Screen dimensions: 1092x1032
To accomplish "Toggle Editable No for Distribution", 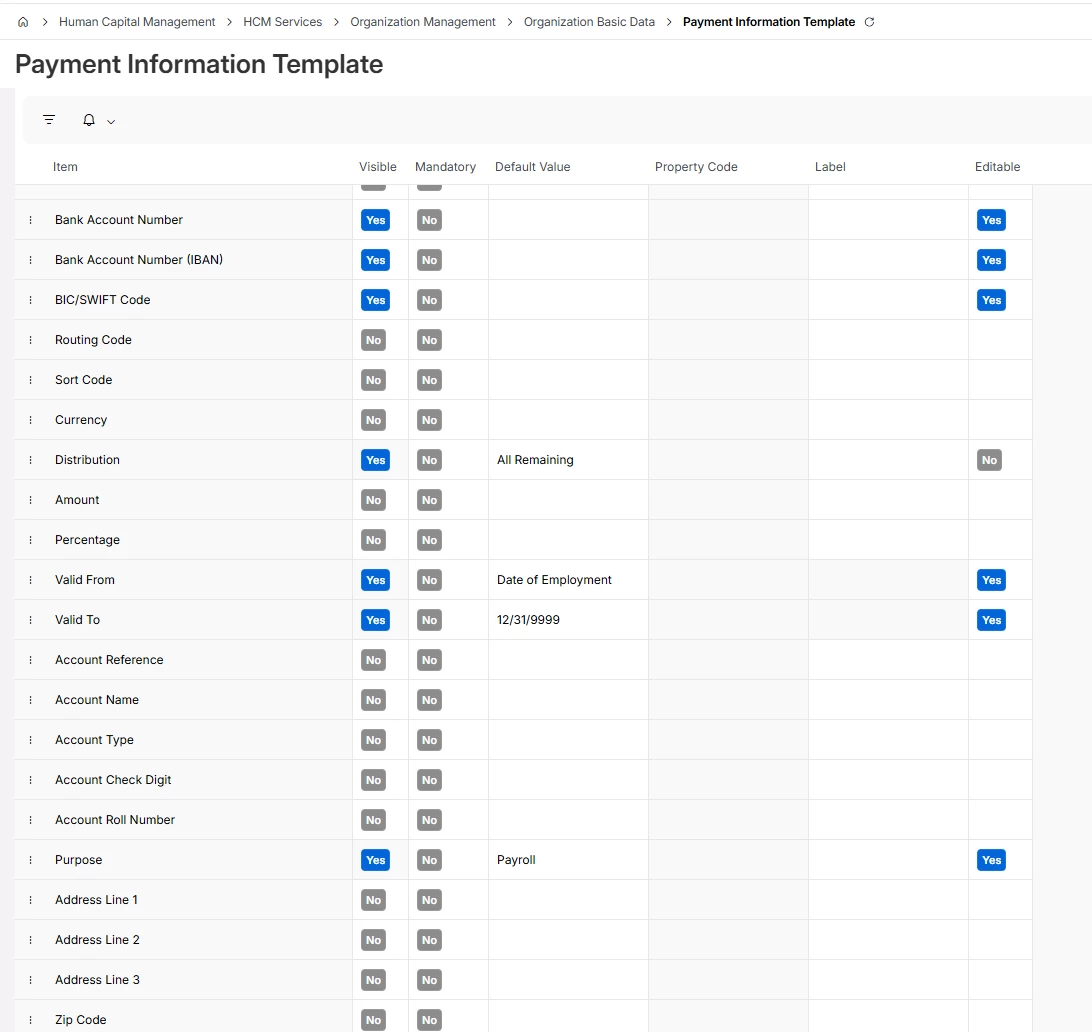I will coord(989,460).
